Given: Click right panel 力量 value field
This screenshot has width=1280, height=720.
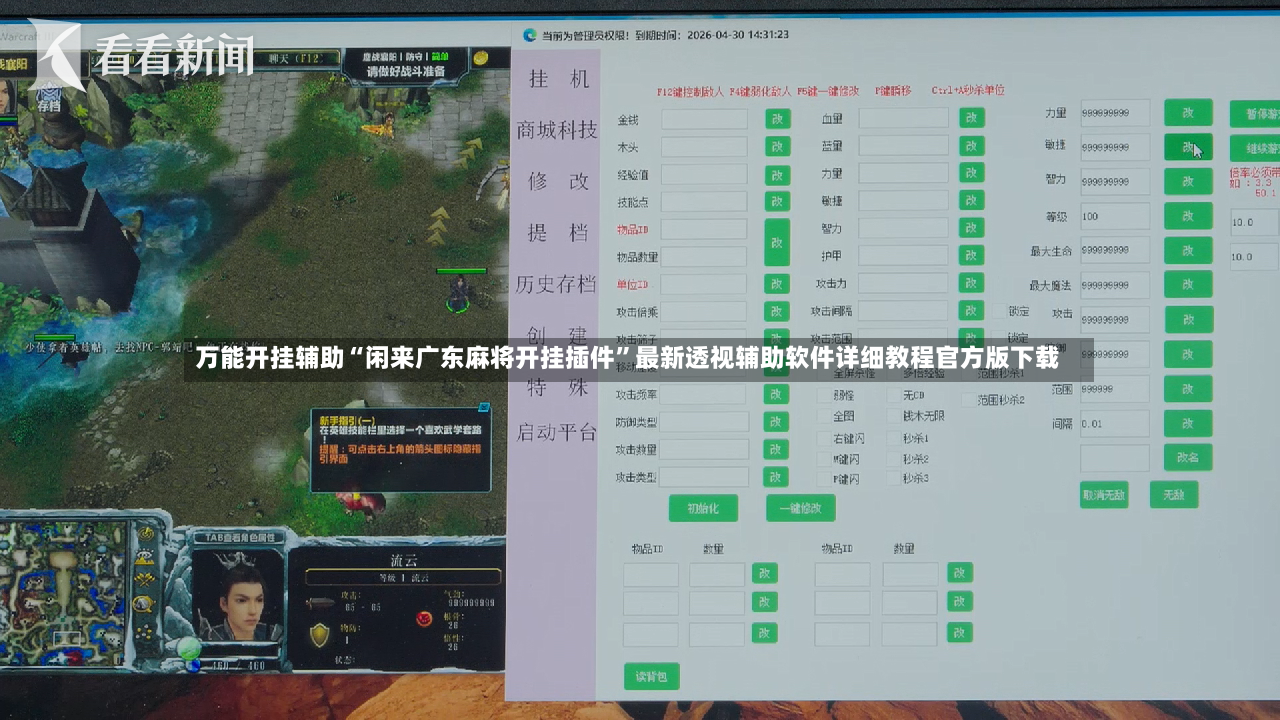Looking at the screenshot, I should coord(1115,113).
